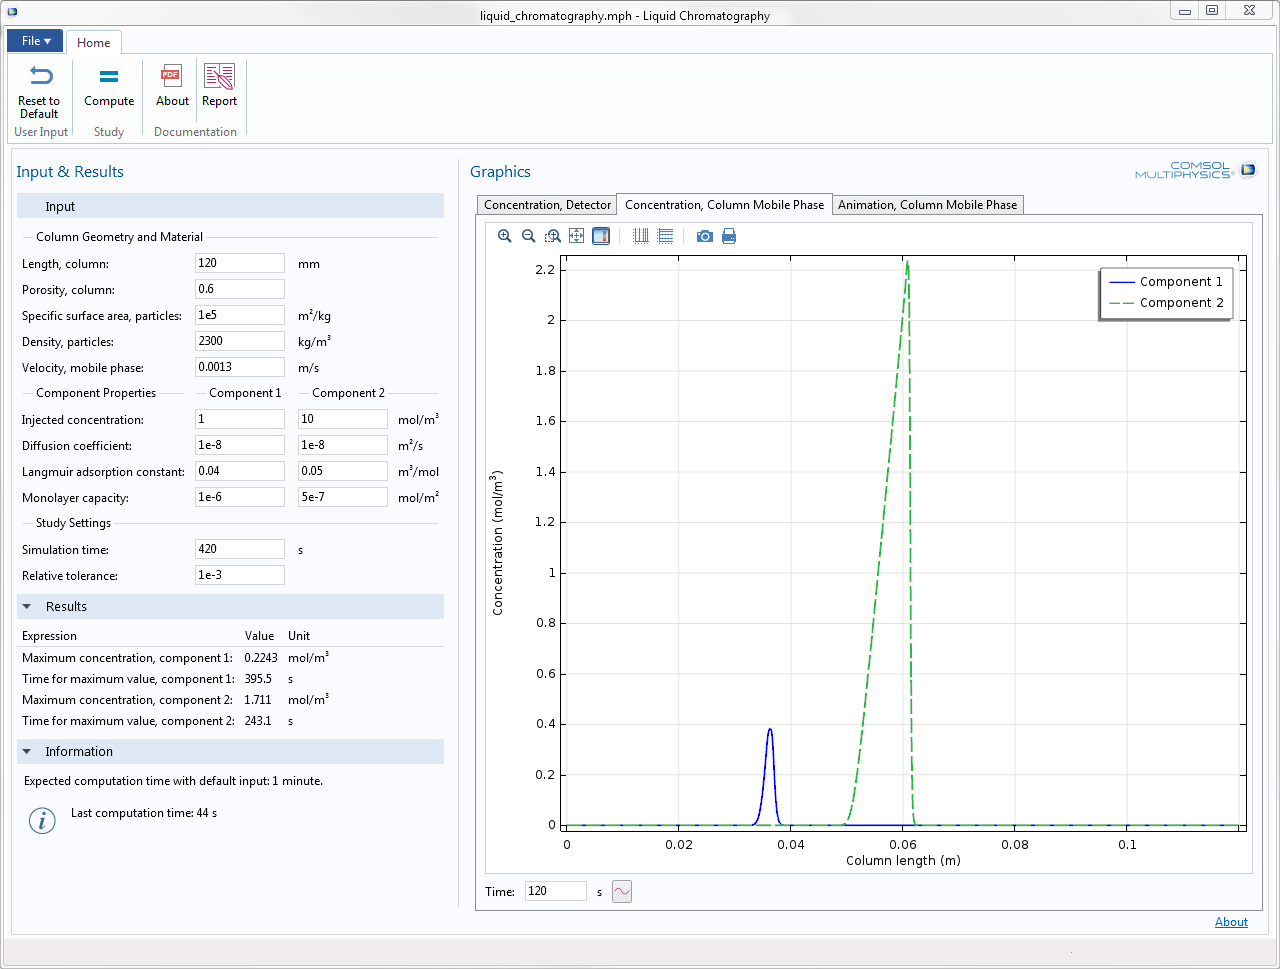Image resolution: width=1280 pixels, height=969 pixels.
Task: Collapse the Information section
Action: [27, 752]
